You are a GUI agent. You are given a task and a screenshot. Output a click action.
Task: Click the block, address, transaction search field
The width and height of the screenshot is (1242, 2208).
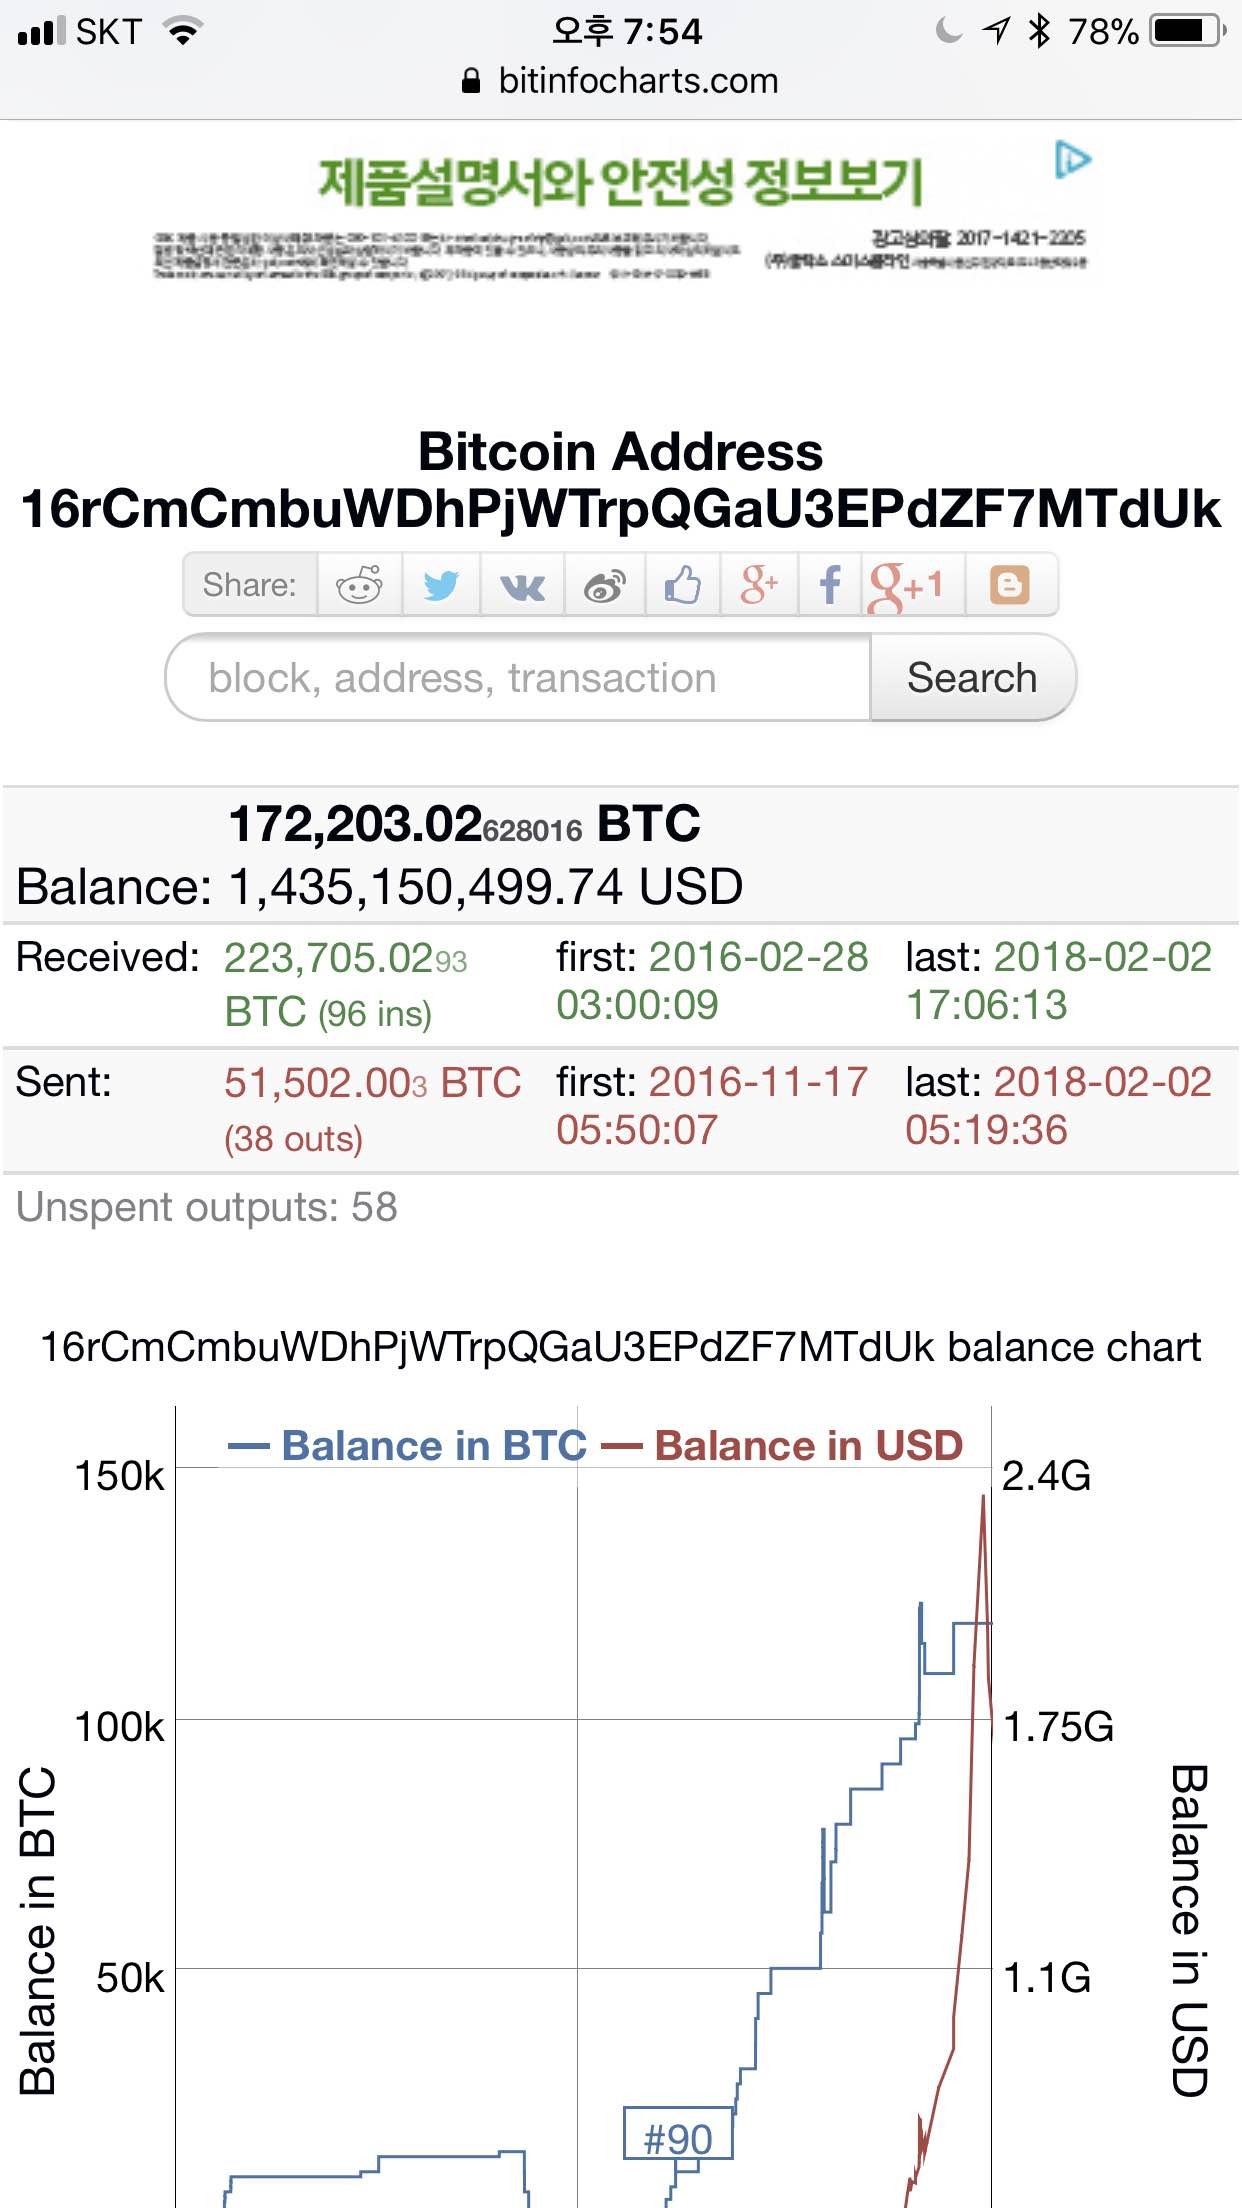click(518, 678)
